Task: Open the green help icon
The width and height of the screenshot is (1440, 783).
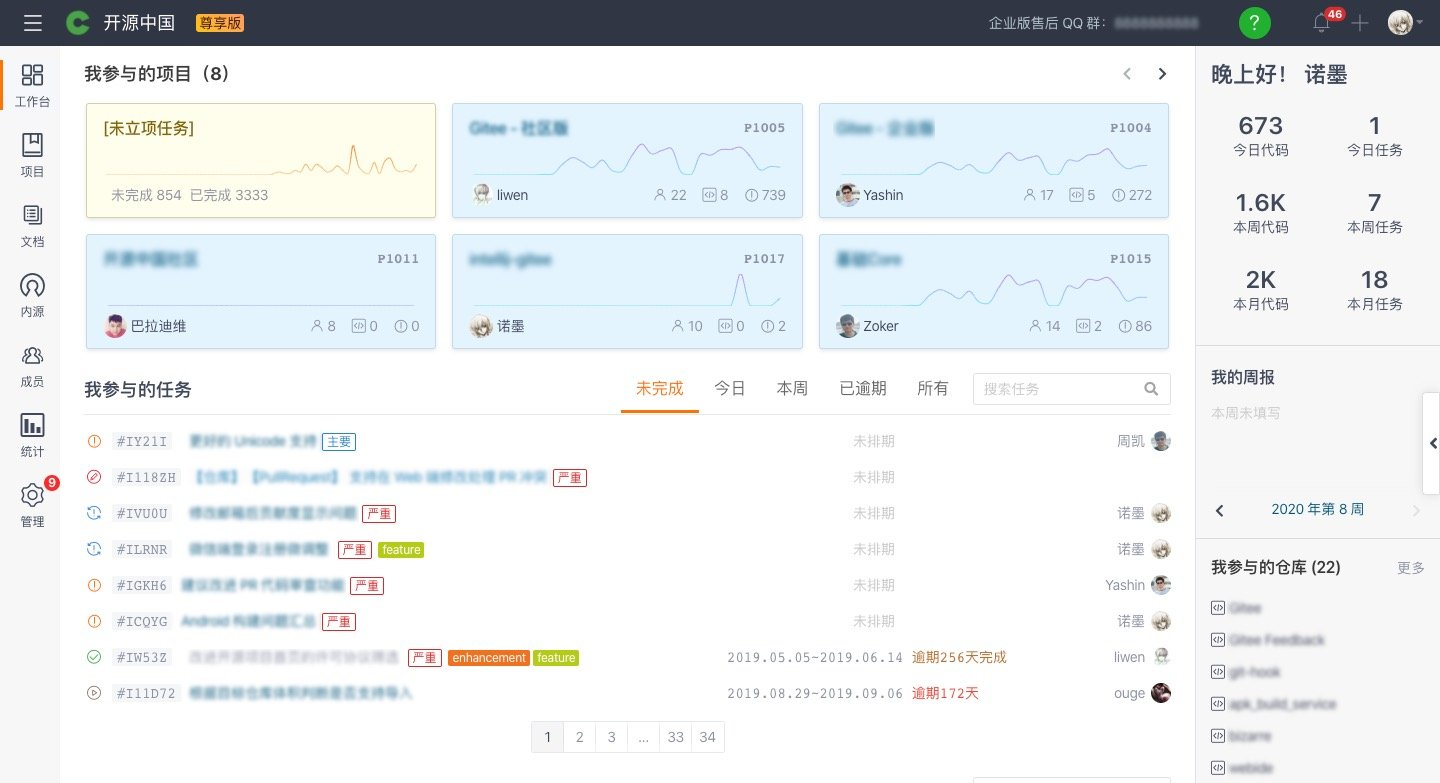Action: click(1254, 22)
